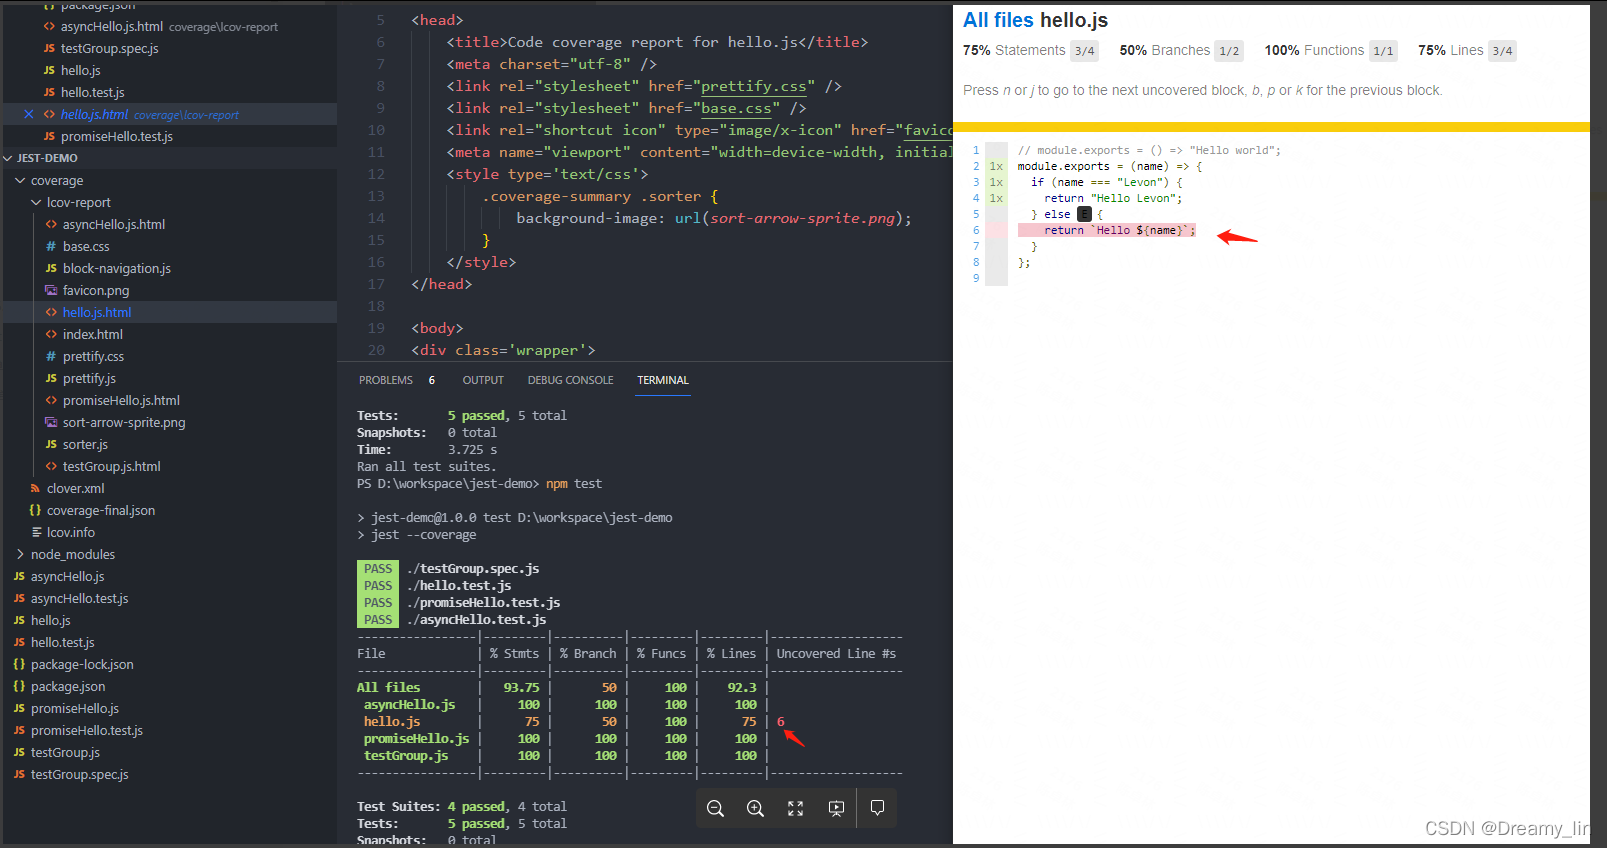Click the 1/1 Functions fraction badge
This screenshot has width=1607, height=848.
[1383, 51]
